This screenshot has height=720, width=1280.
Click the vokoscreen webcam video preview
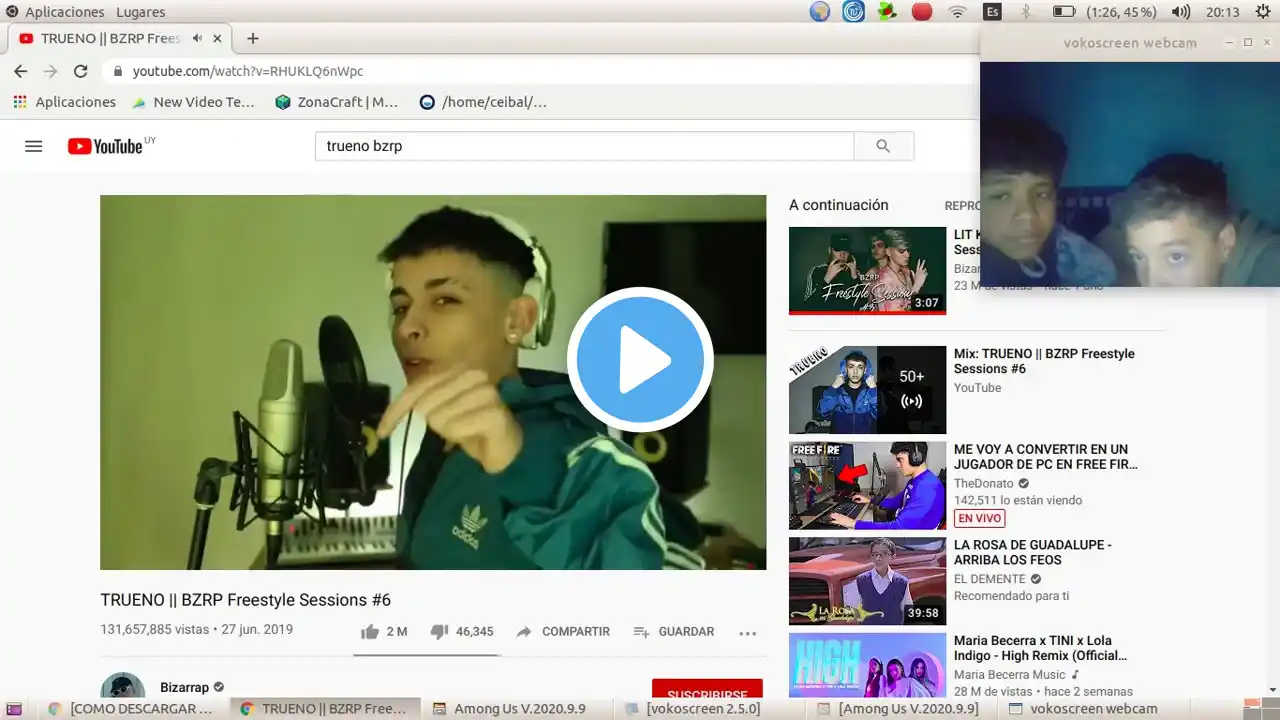1130,175
